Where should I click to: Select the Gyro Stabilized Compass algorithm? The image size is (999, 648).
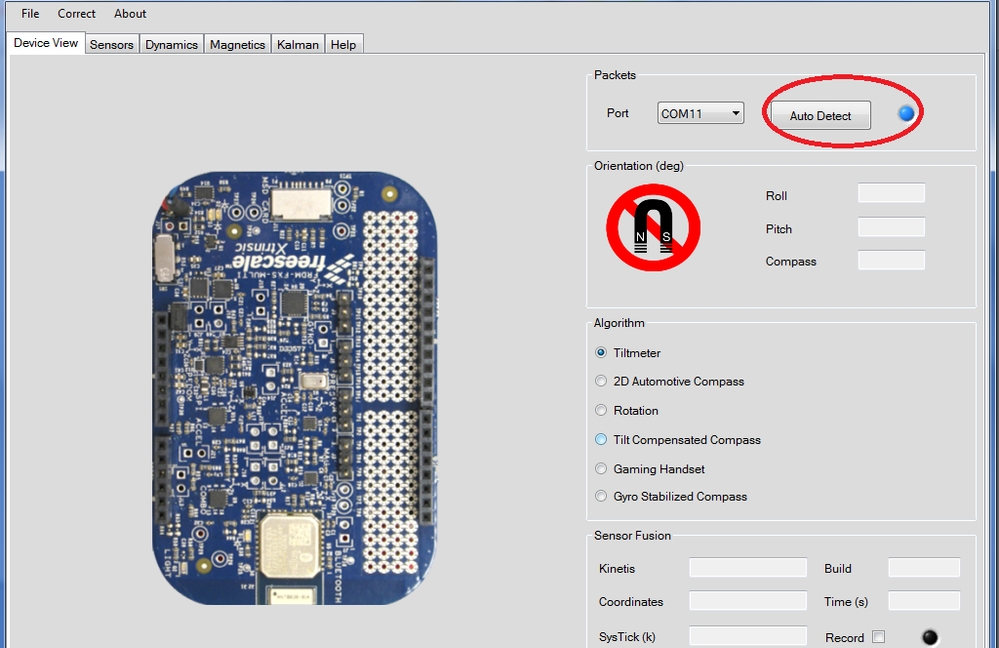[601, 496]
